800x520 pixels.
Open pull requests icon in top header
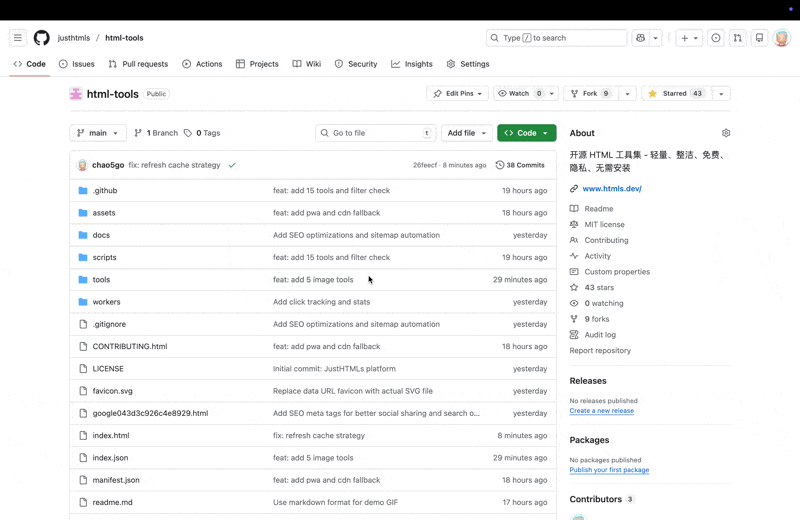(738, 38)
